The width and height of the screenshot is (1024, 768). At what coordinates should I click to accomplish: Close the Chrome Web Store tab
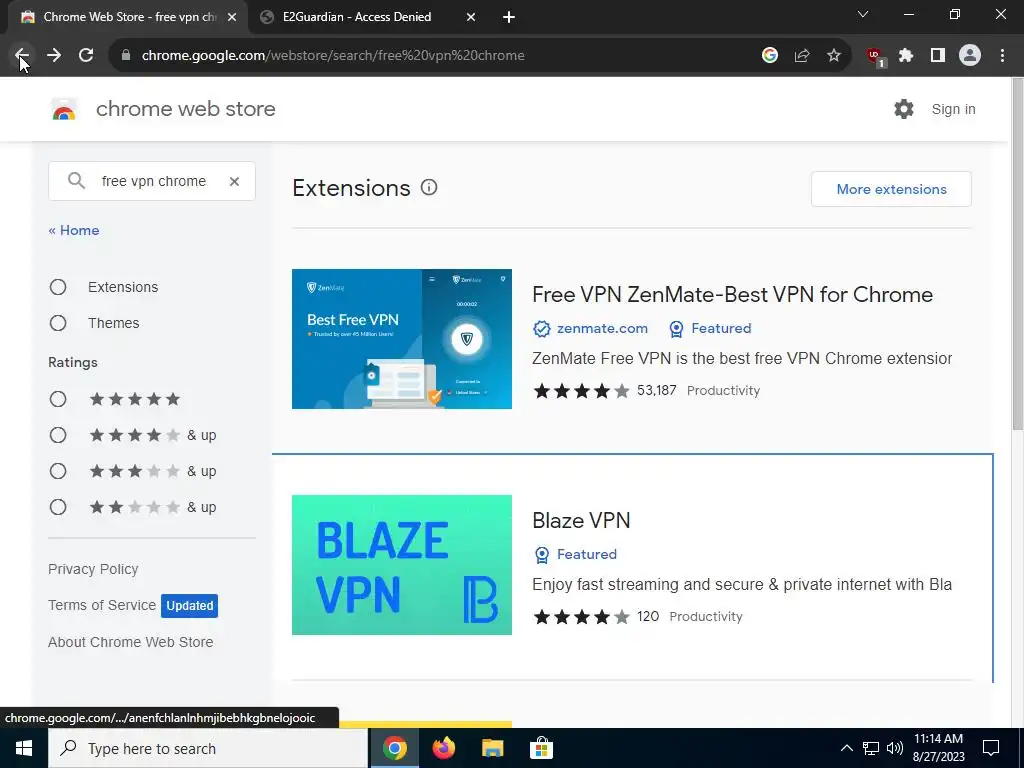(232, 17)
